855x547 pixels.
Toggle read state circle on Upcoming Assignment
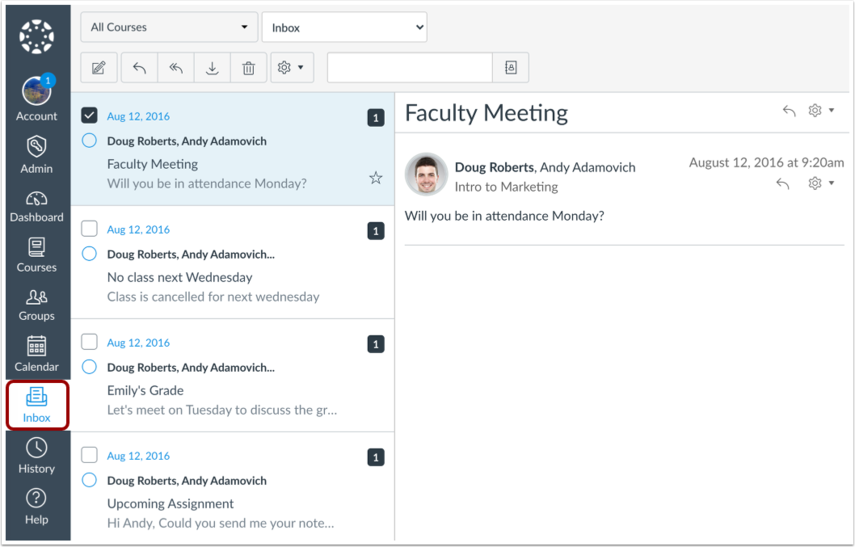coord(89,480)
